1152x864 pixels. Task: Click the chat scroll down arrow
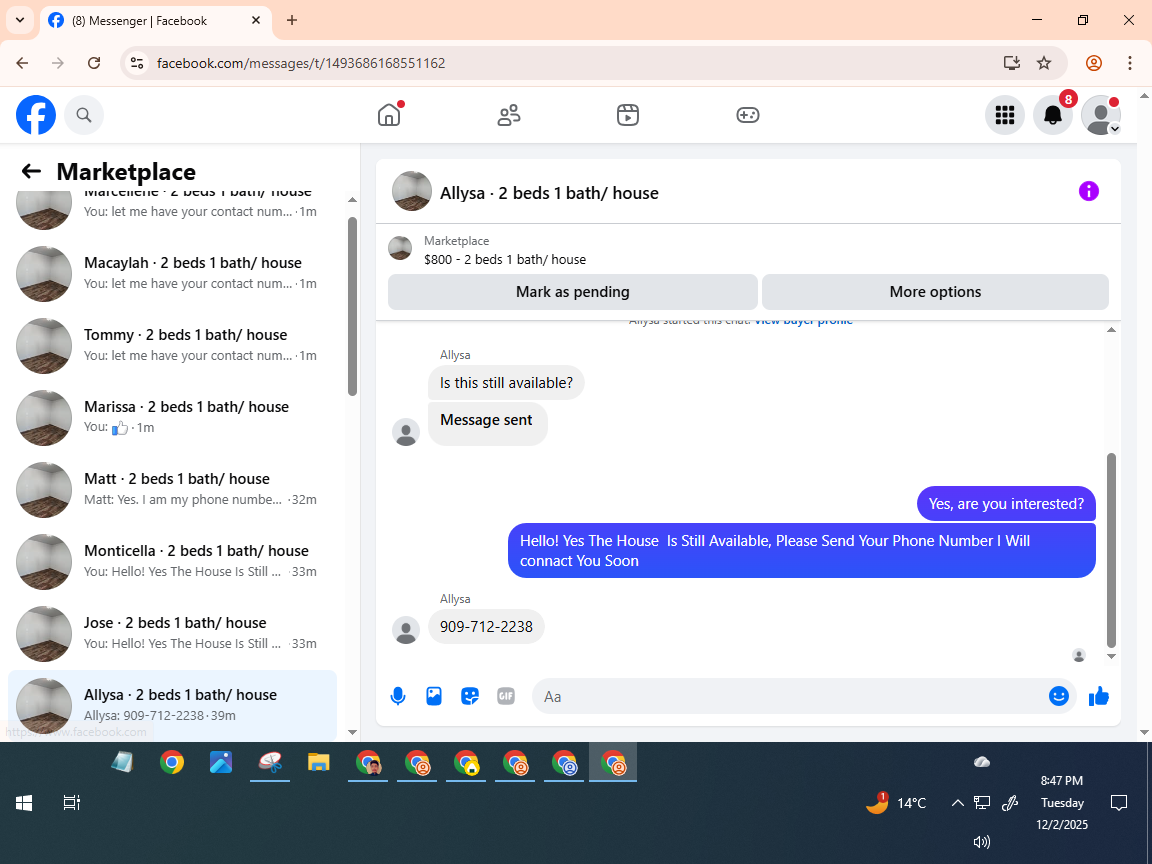tap(1111, 656)
